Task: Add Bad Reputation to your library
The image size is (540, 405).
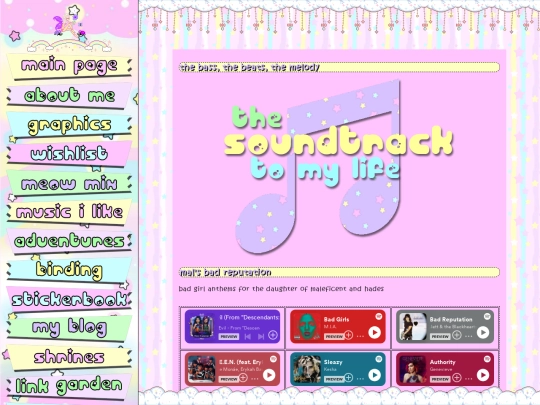Action: coord(457,335)
